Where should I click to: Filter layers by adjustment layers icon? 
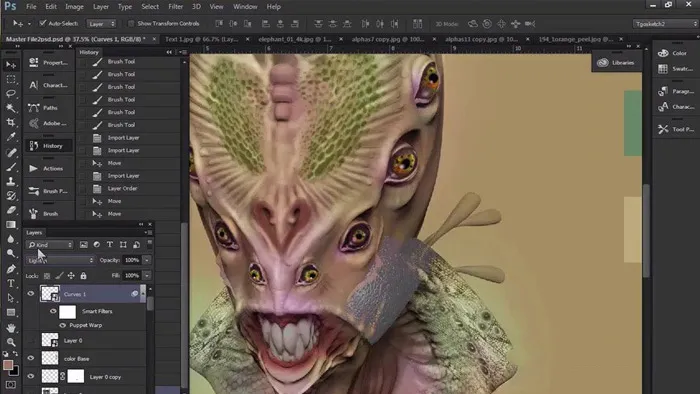pyautogui.click(x=96, y=245)
